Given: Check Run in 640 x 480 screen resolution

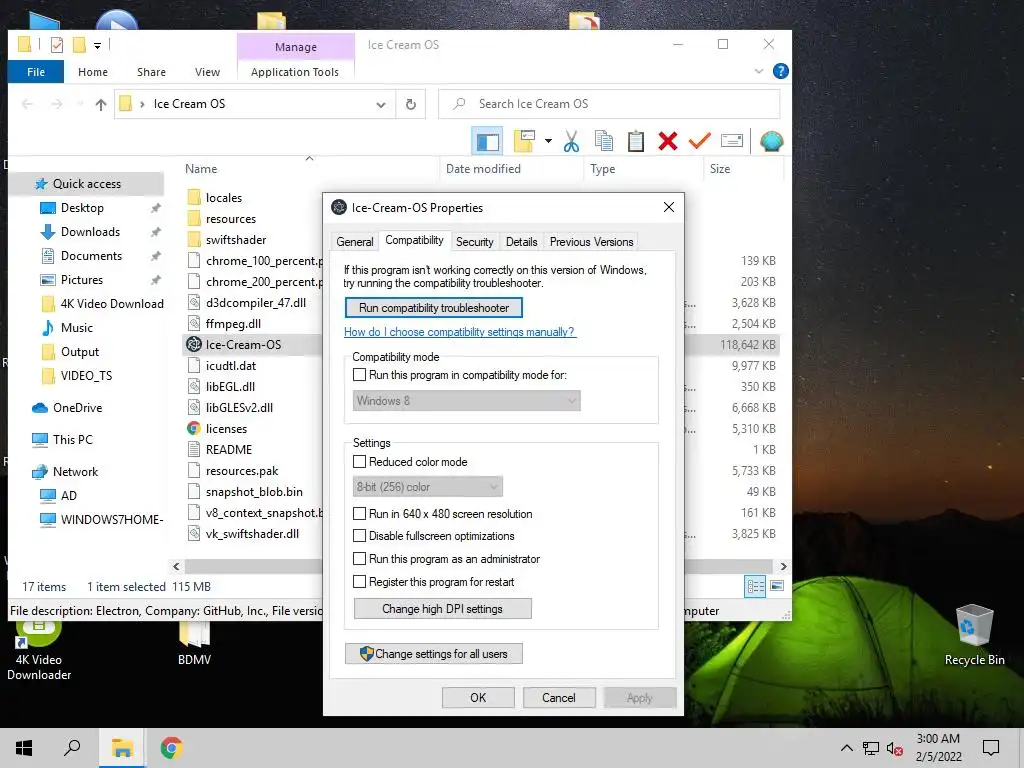Looking at the screenshot, I should (359, 514).
